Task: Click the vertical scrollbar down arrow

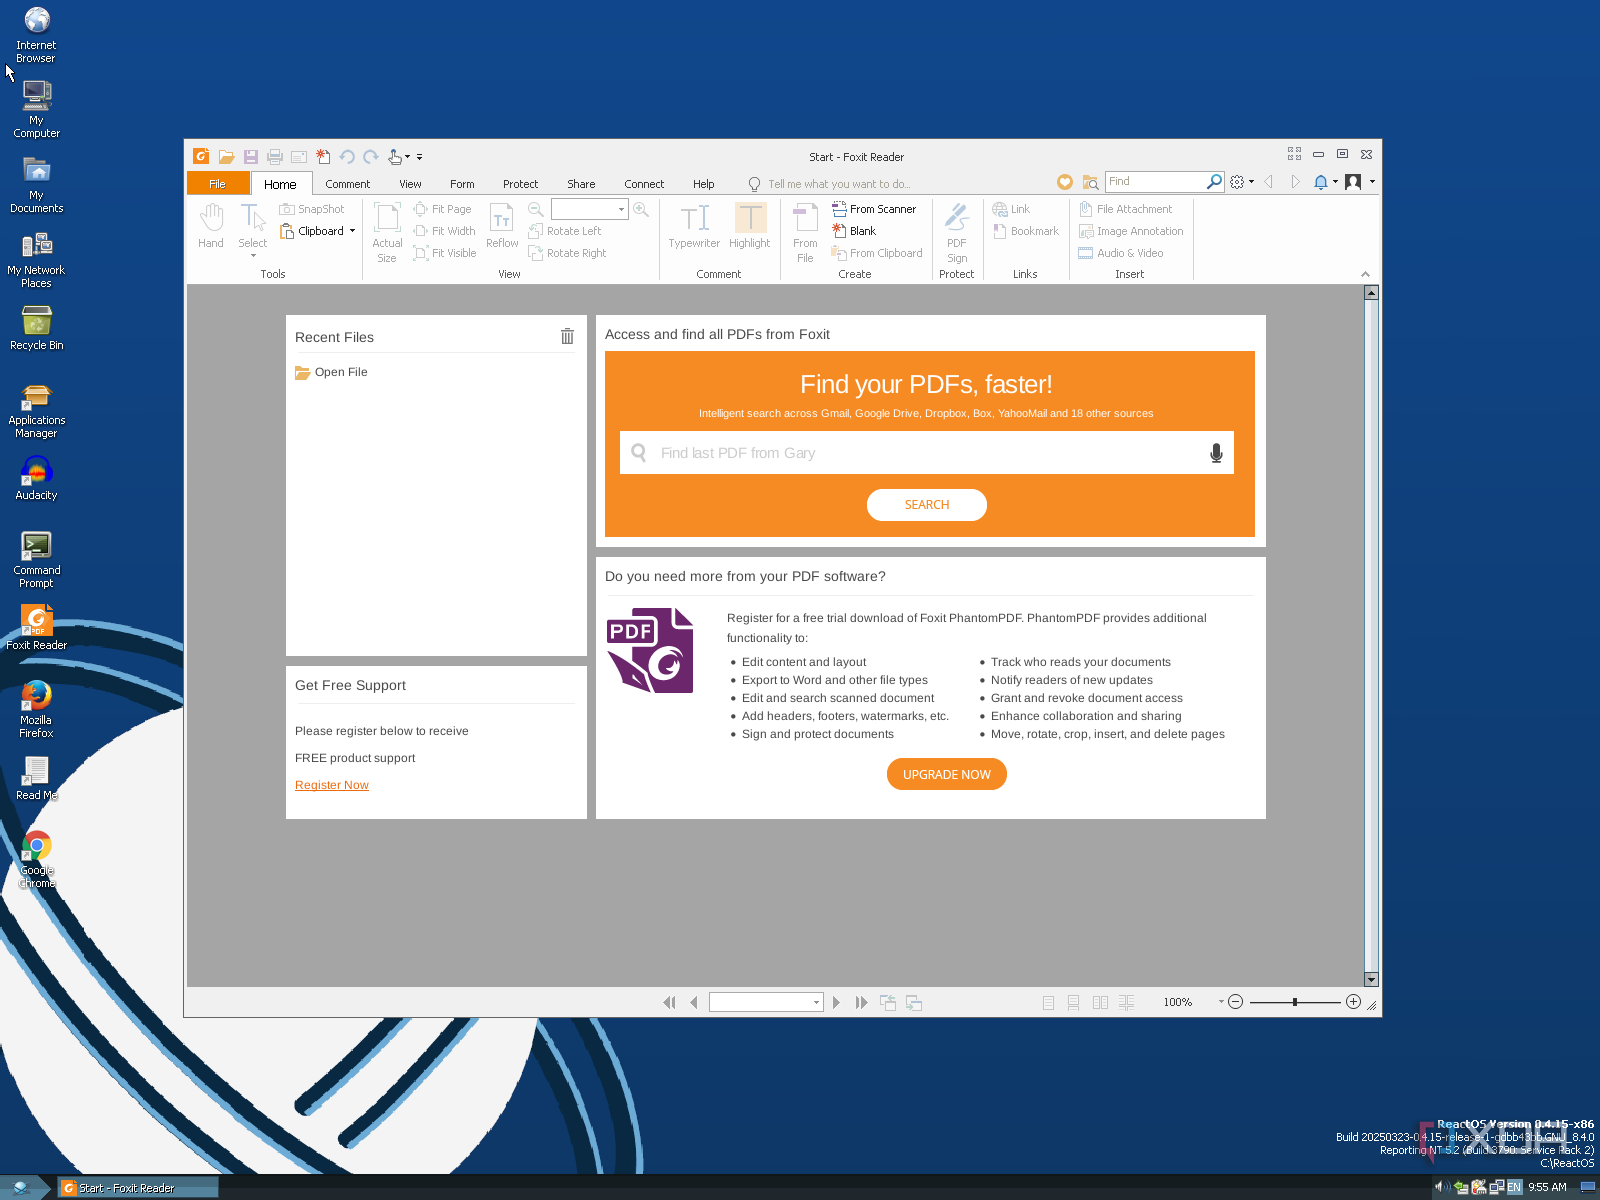Action: click(x=1371, y=980)
